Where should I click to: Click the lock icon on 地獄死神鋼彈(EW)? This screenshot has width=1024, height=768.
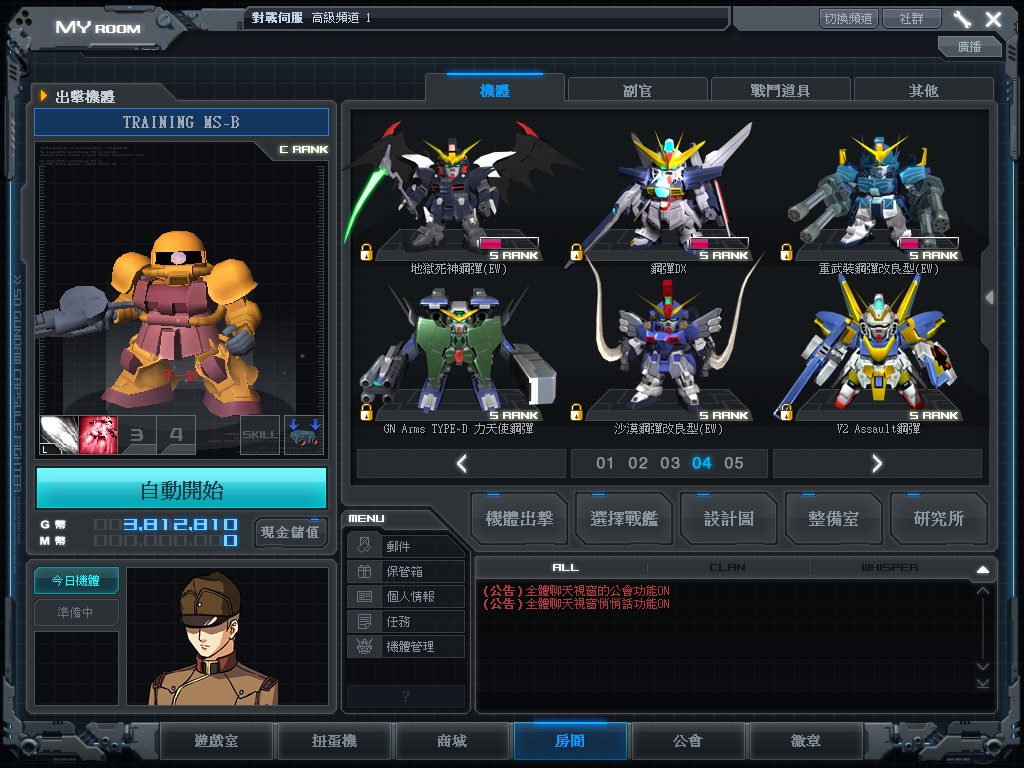click(366, 252)
